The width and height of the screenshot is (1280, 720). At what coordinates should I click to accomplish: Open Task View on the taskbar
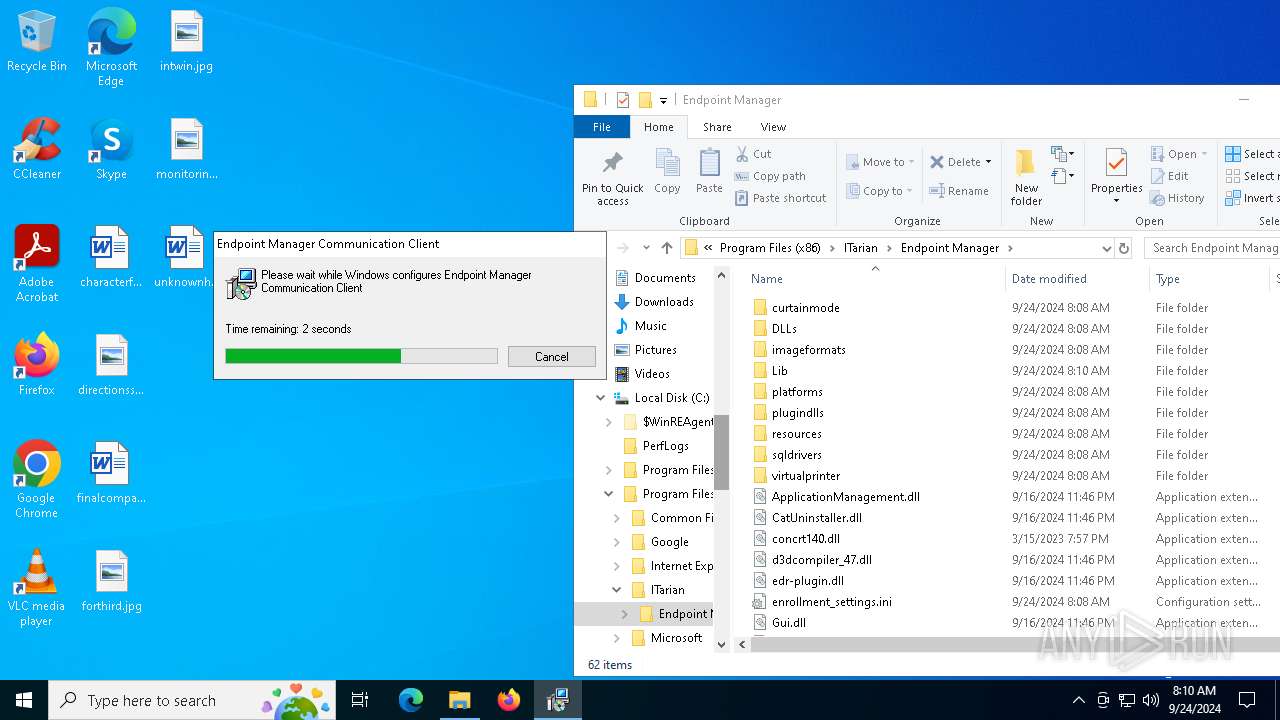360,700
